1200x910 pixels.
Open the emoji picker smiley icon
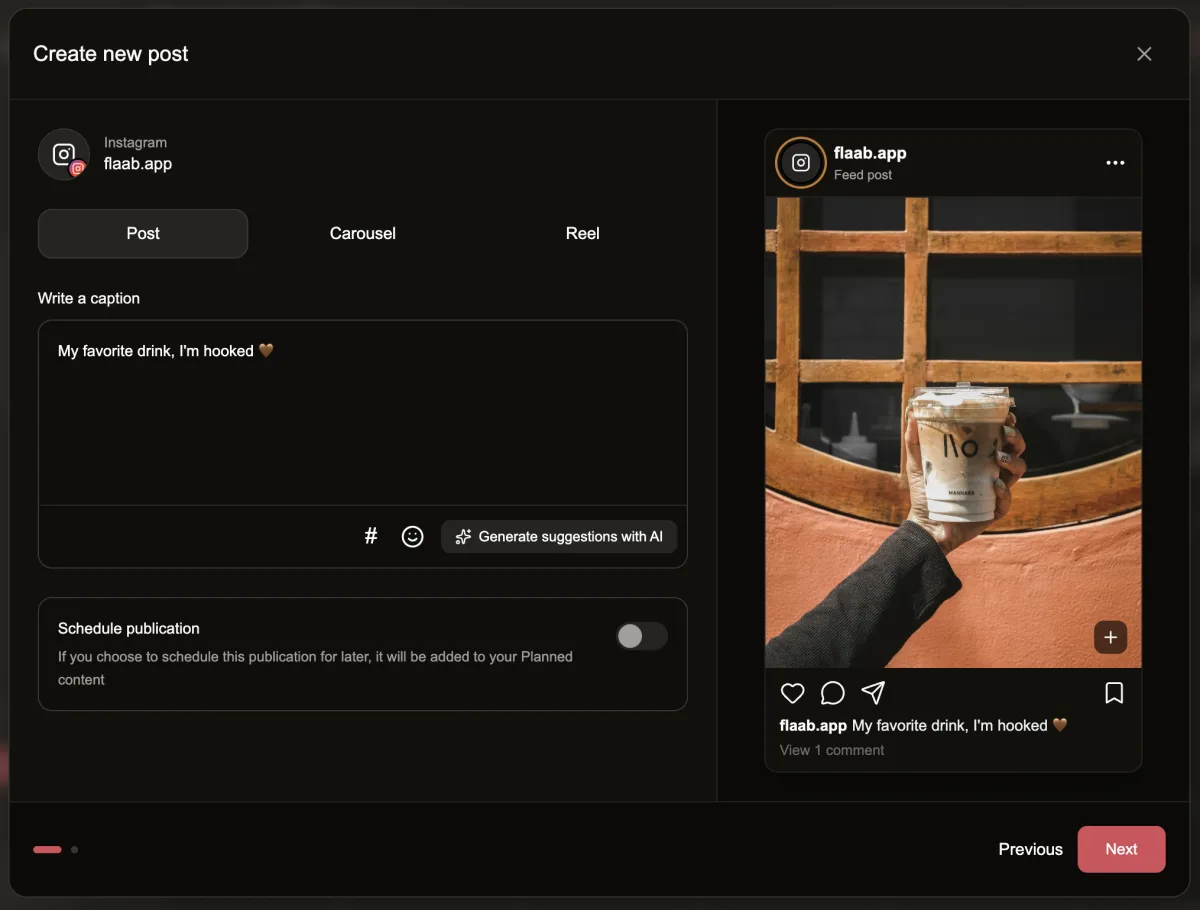click(412, 536)
